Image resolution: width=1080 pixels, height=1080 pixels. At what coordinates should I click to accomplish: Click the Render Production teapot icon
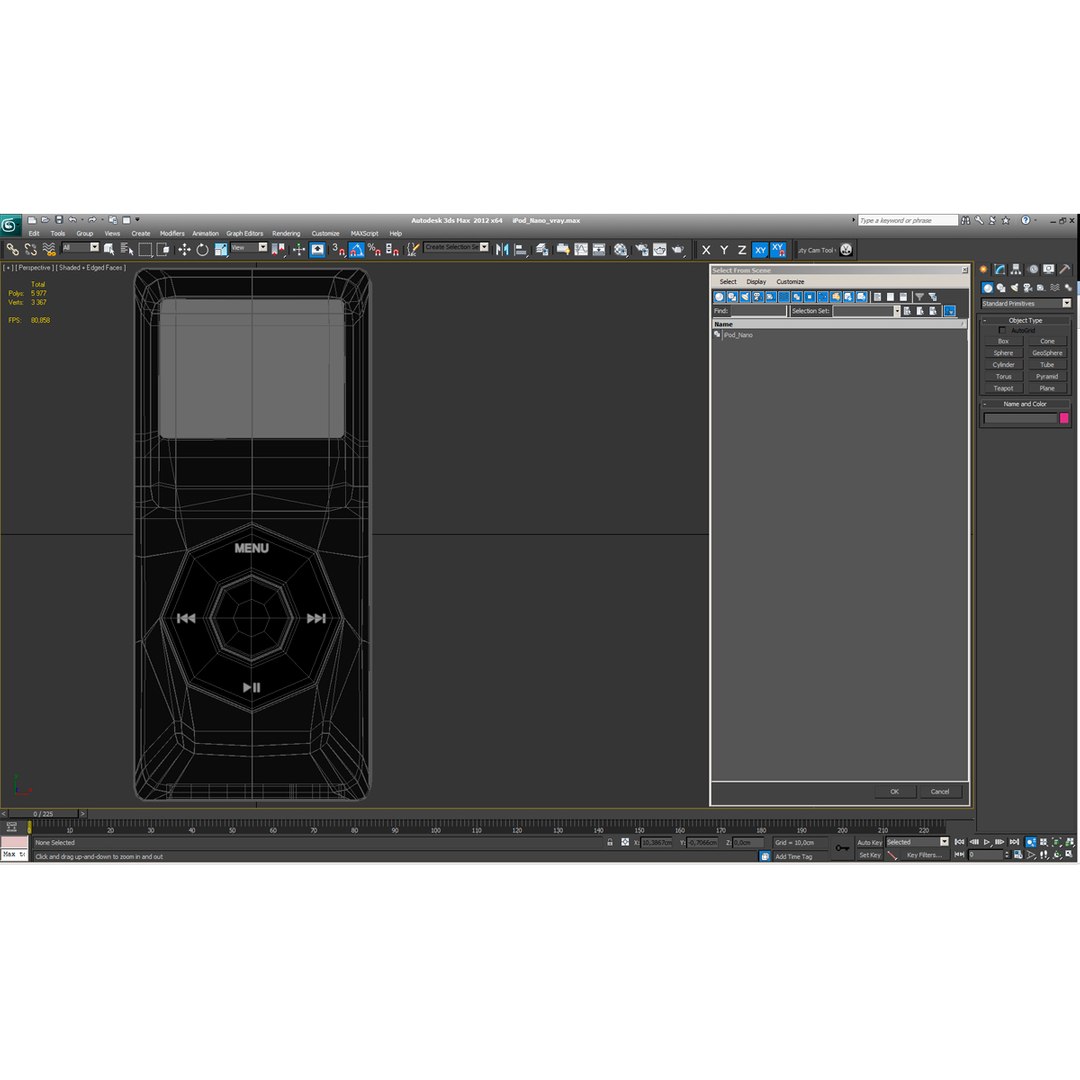pos(678,249)
